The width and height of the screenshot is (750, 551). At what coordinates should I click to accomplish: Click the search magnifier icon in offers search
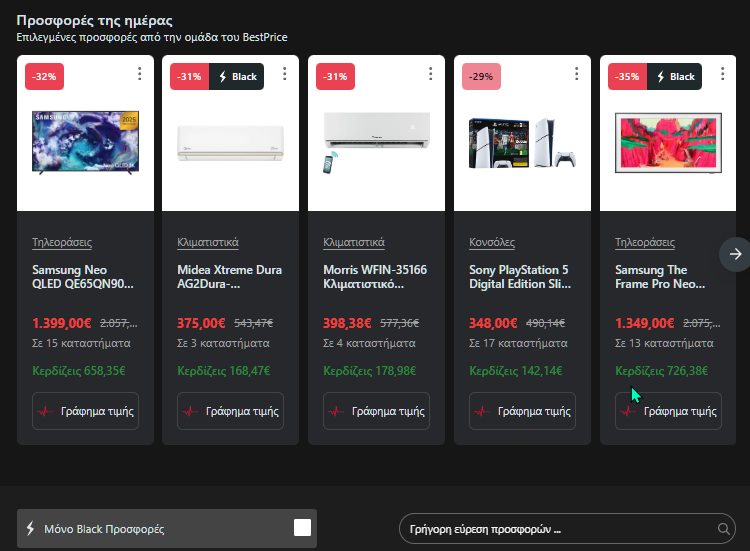point(723,529)
